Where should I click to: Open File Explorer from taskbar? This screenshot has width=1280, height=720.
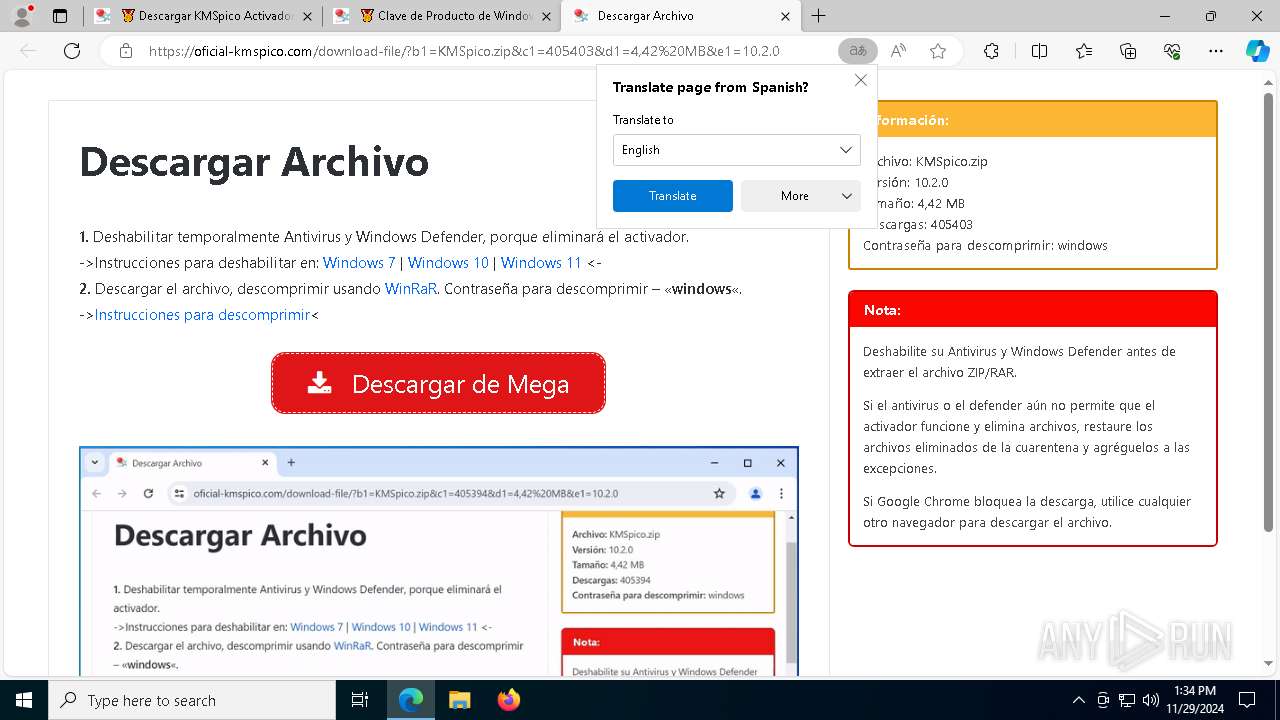pyautogui.click(x=459, y=700)
